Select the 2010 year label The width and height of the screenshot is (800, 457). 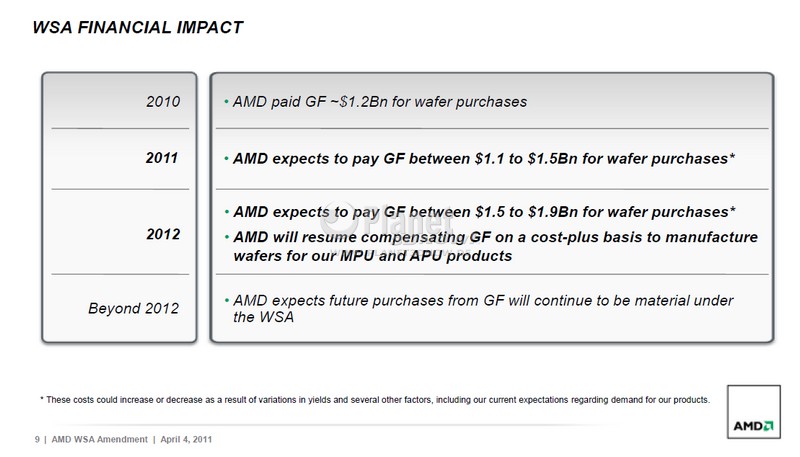(x=162, y=101)
